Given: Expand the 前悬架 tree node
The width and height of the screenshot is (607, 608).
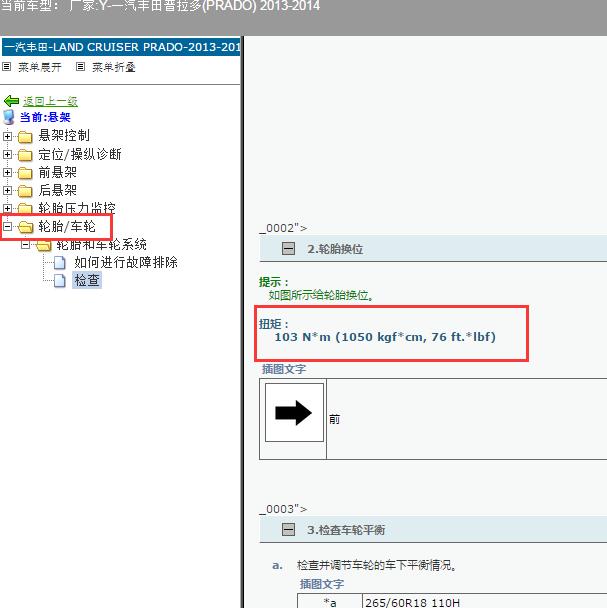Looking at the screenshot, I should pos(7,173).
